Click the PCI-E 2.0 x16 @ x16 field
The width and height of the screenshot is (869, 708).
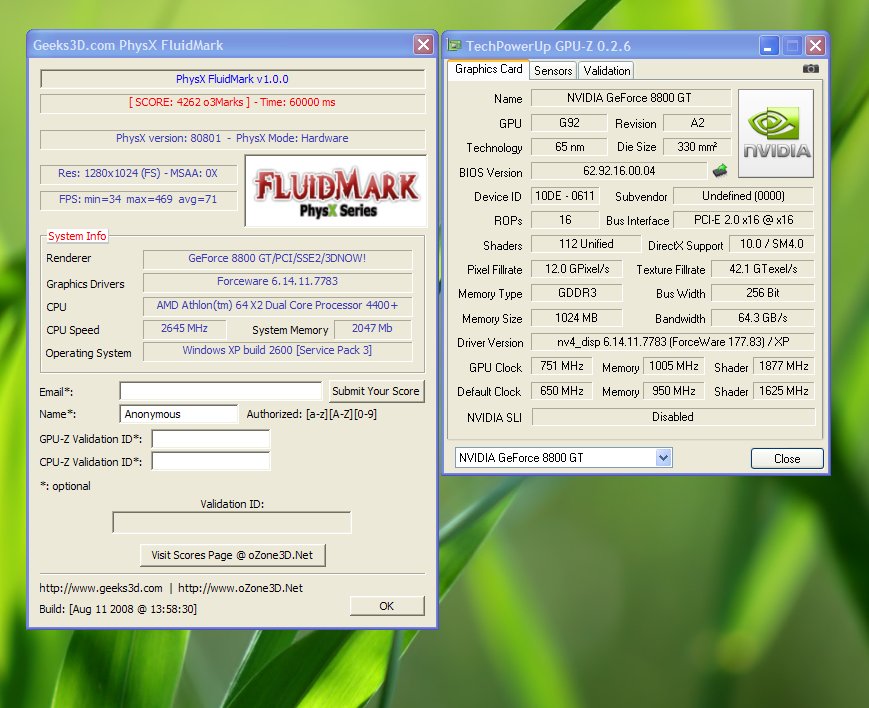[743, 220]
